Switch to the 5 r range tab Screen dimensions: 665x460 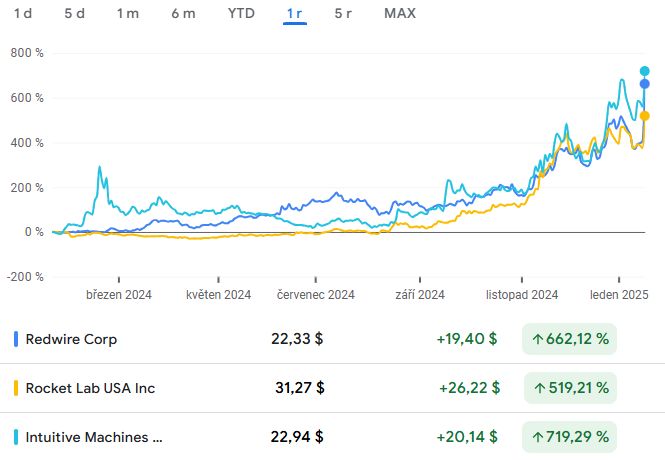[x=343, y=13]
